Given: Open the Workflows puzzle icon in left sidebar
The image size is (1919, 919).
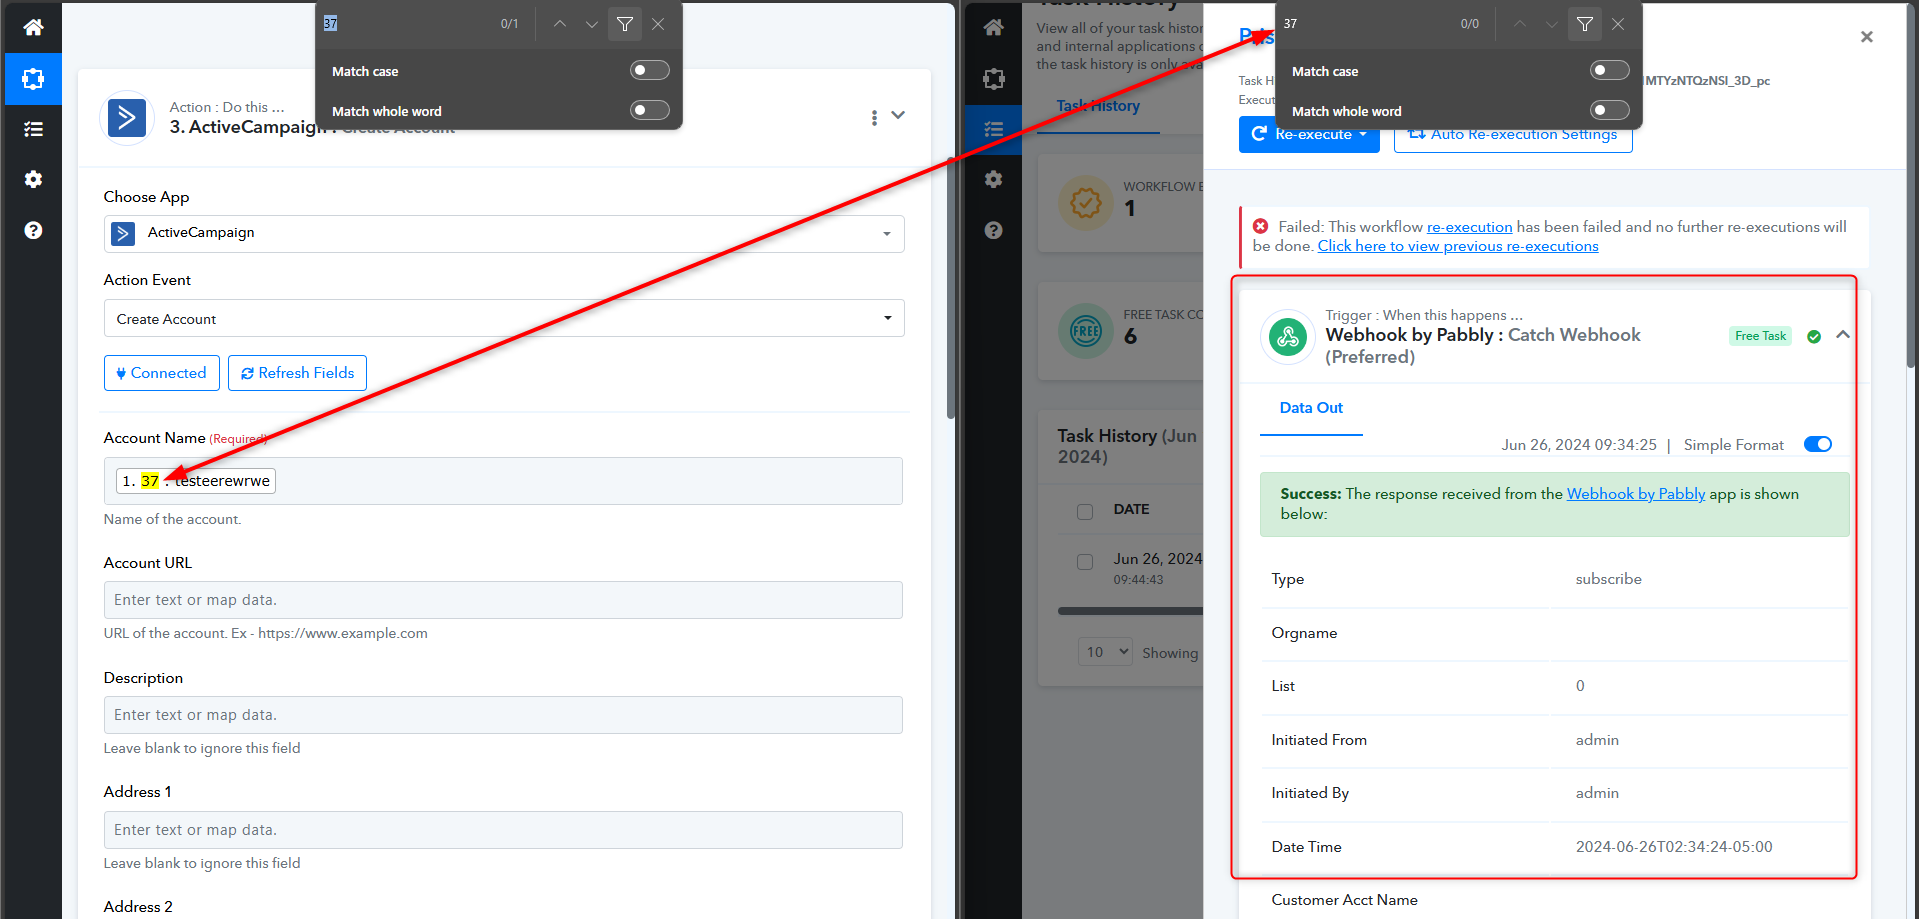Looking at the screenshot, I should coord(33,79).
